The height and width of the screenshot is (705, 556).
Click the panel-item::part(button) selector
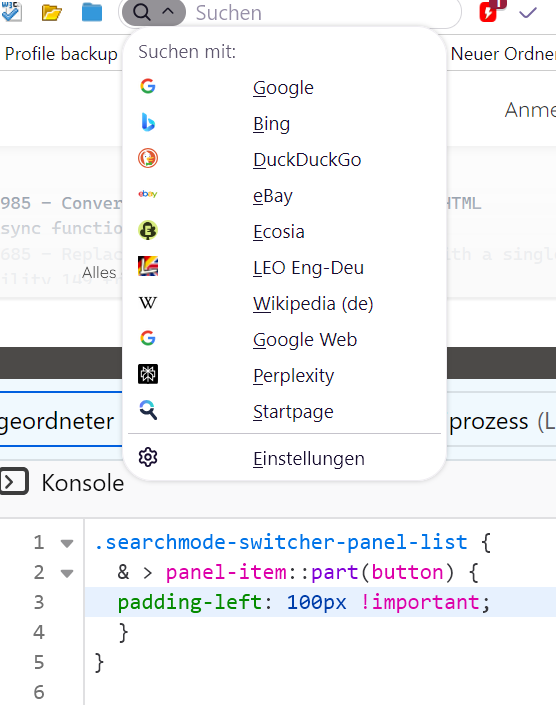(x=310, y=572)
